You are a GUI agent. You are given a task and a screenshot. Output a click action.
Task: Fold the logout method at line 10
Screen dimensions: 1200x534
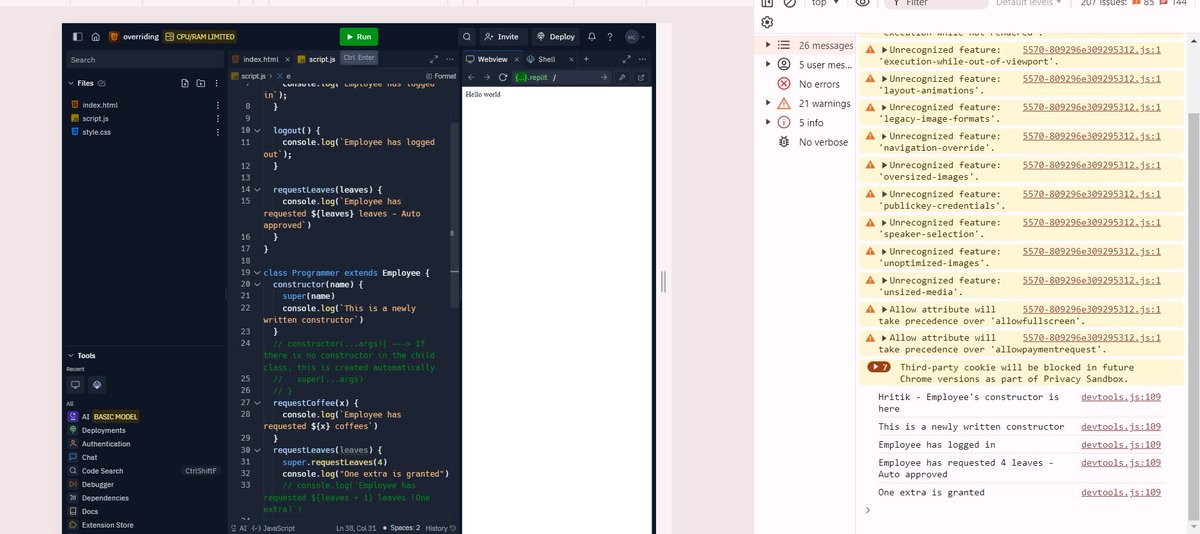point(257,131)
